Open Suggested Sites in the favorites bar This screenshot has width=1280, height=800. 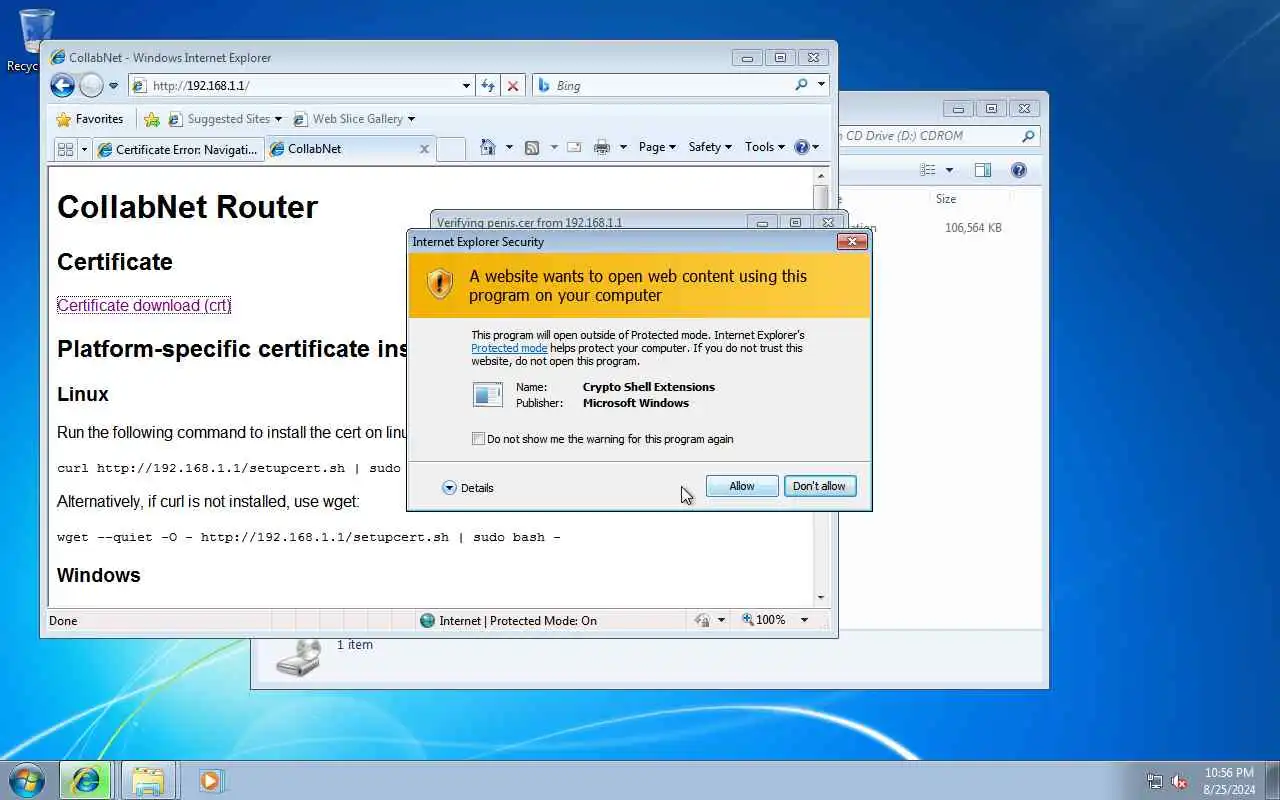click(225, 119)
